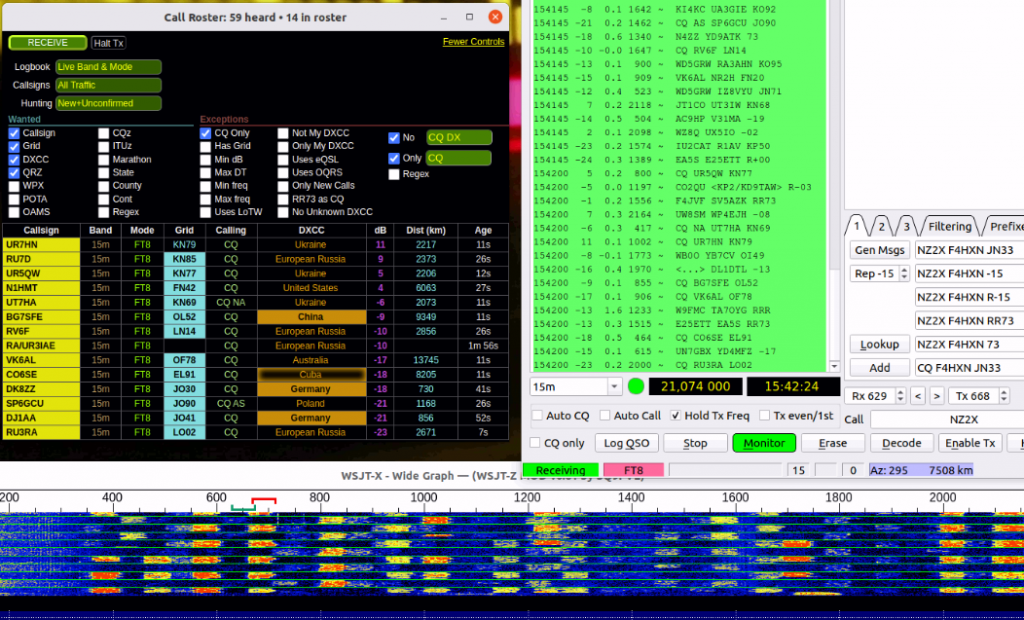1024x620 pixels.
Task: Turn off the Monitor button
Action: (x=763, y=442)
